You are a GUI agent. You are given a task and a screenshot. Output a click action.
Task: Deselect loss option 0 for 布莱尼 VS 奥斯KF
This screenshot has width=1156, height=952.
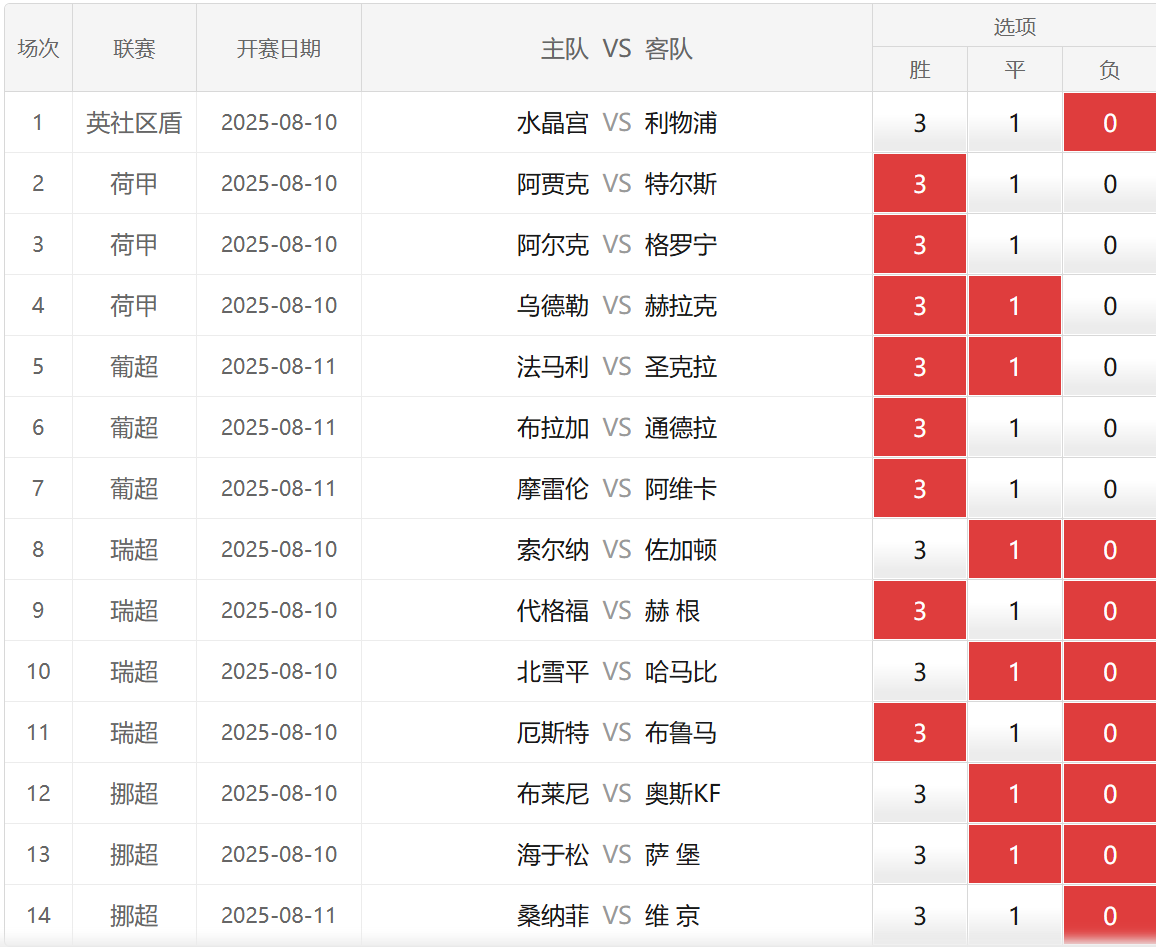coord(1110,793)
